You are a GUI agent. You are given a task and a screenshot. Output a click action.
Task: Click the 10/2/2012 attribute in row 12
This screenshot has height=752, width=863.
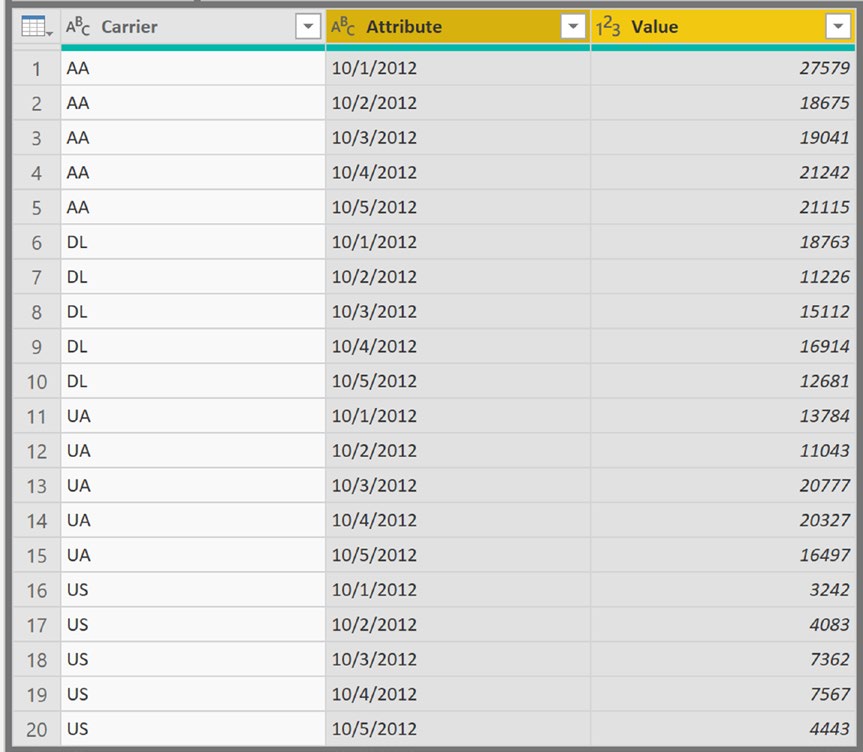[458, 451]
